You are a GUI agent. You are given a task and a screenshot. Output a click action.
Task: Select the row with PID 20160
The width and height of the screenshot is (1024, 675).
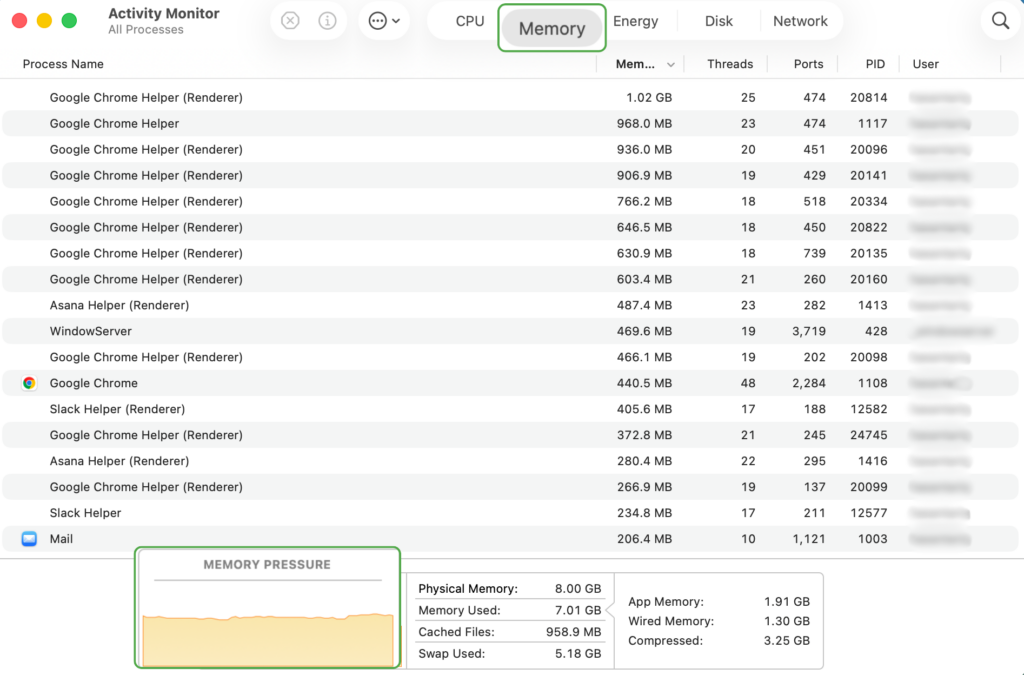(x=510, y=279)
